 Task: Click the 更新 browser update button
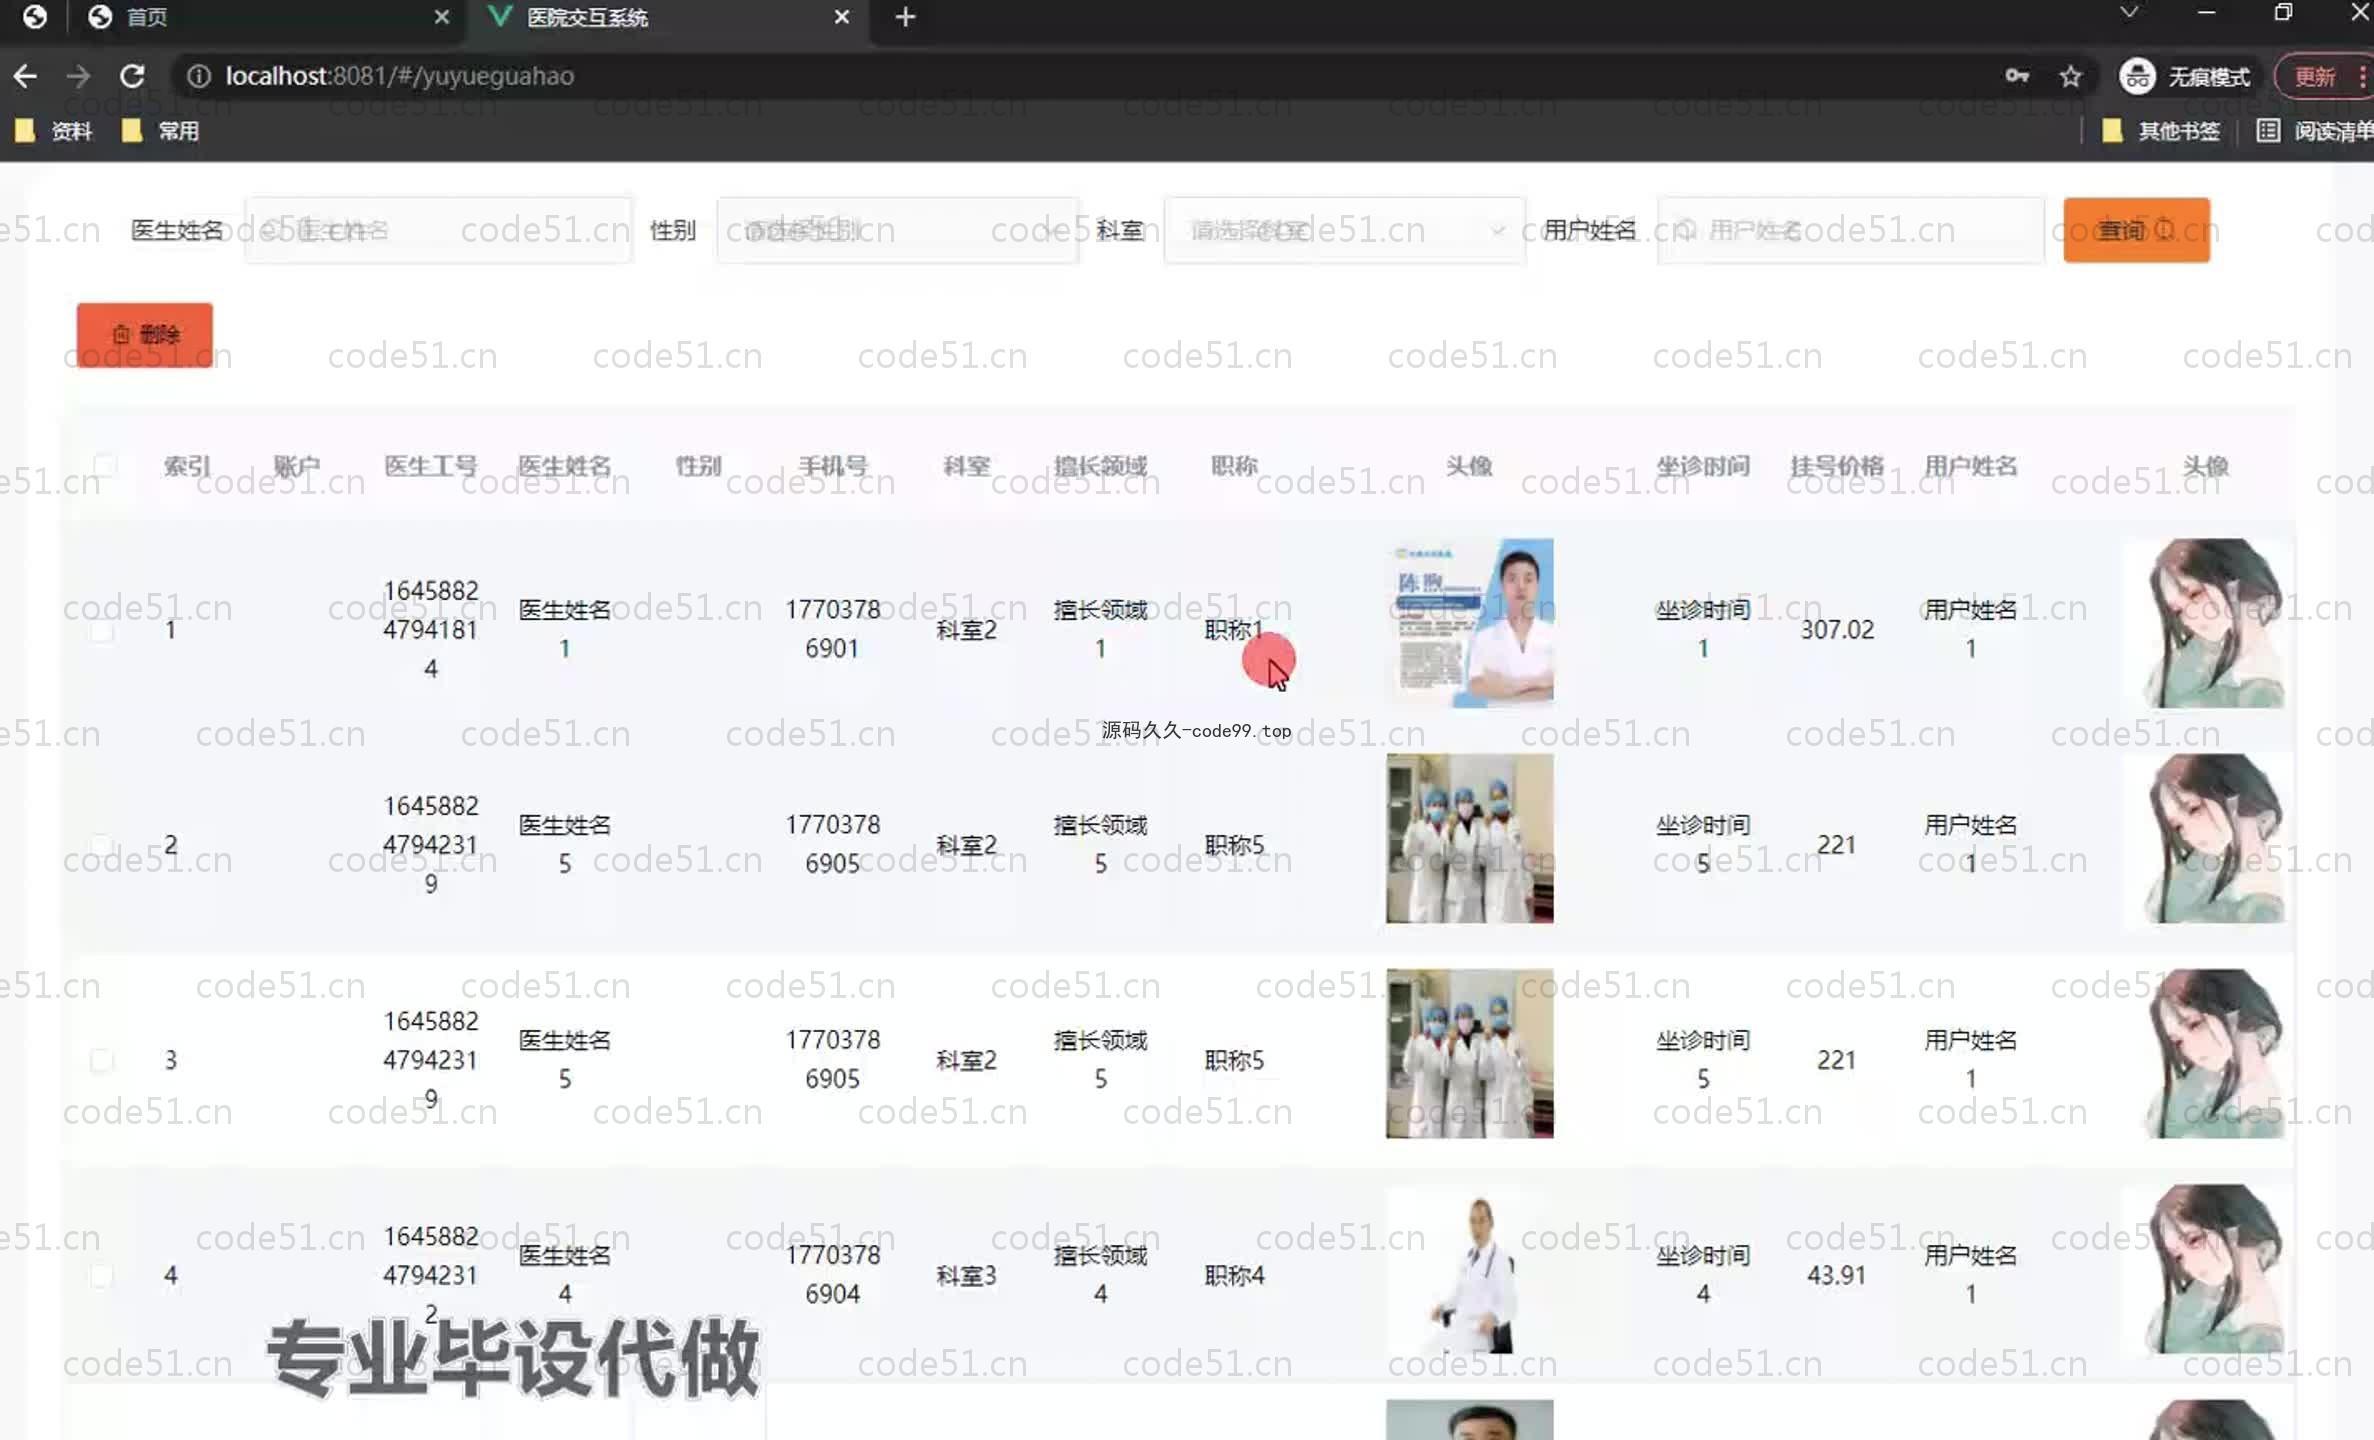coord(2314,76)
